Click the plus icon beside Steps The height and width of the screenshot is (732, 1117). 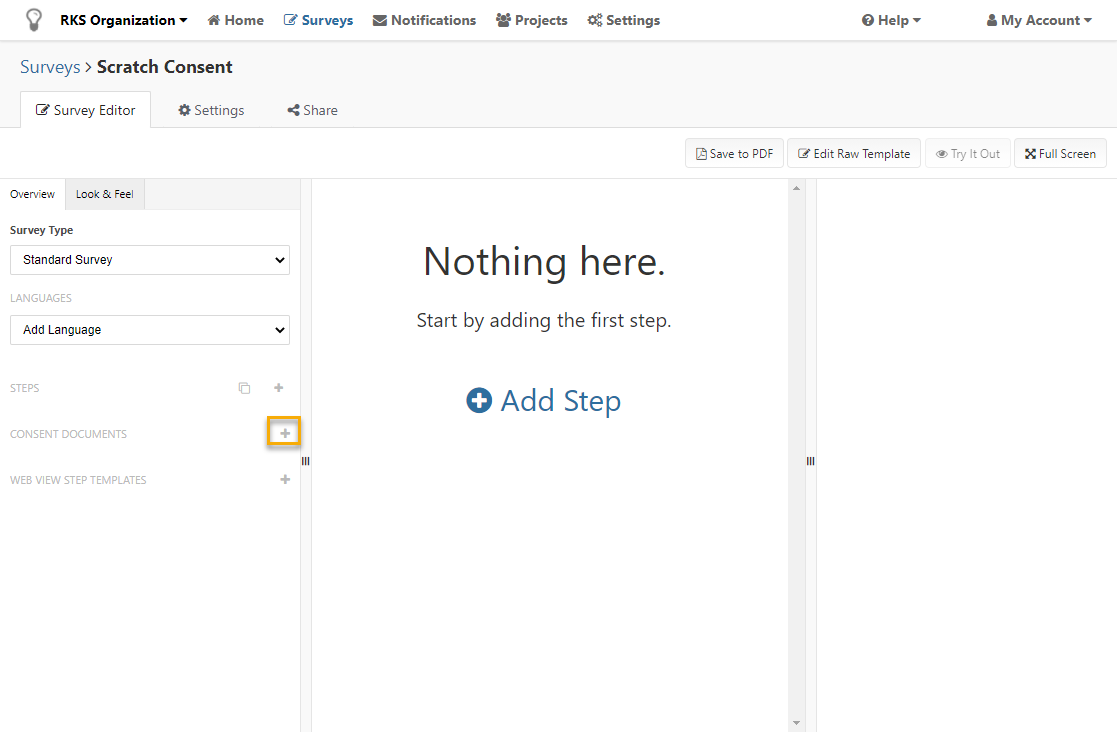279,388
